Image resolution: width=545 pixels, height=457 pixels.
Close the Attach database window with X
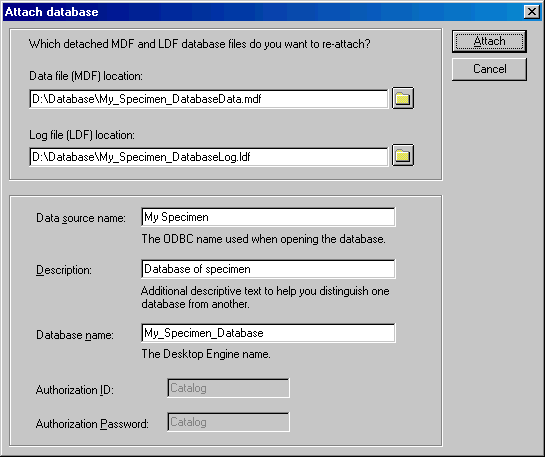click(x=532, y=12)
